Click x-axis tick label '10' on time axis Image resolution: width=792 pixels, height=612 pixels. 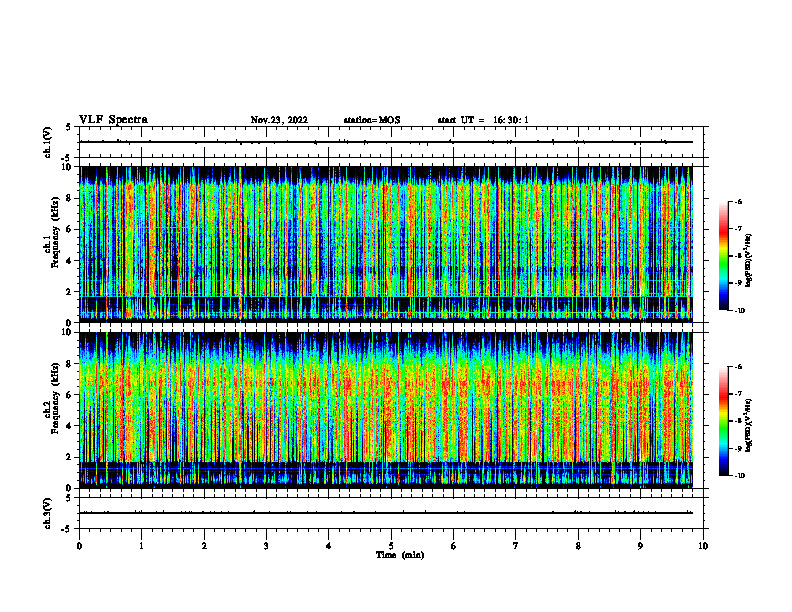click(x=703, y=546)
